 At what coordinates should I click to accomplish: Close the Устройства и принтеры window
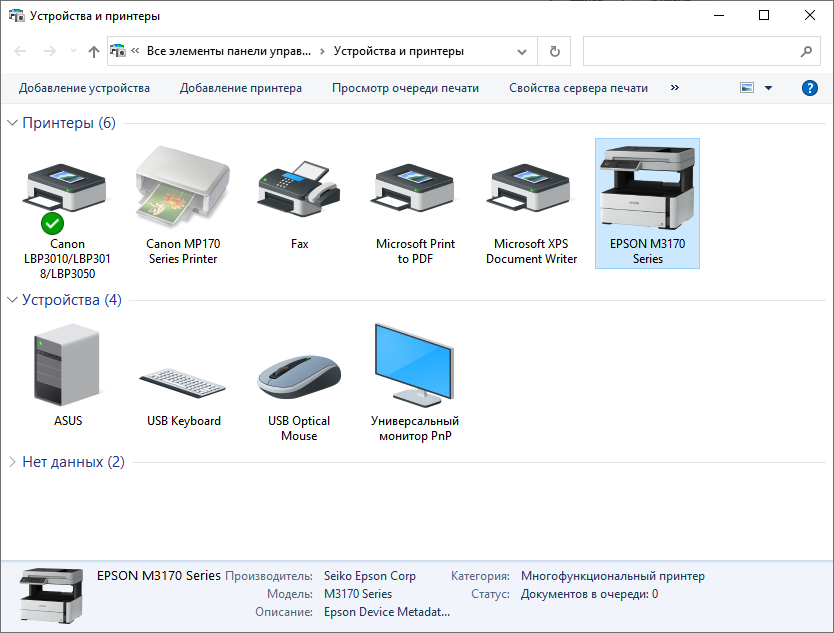810,15
